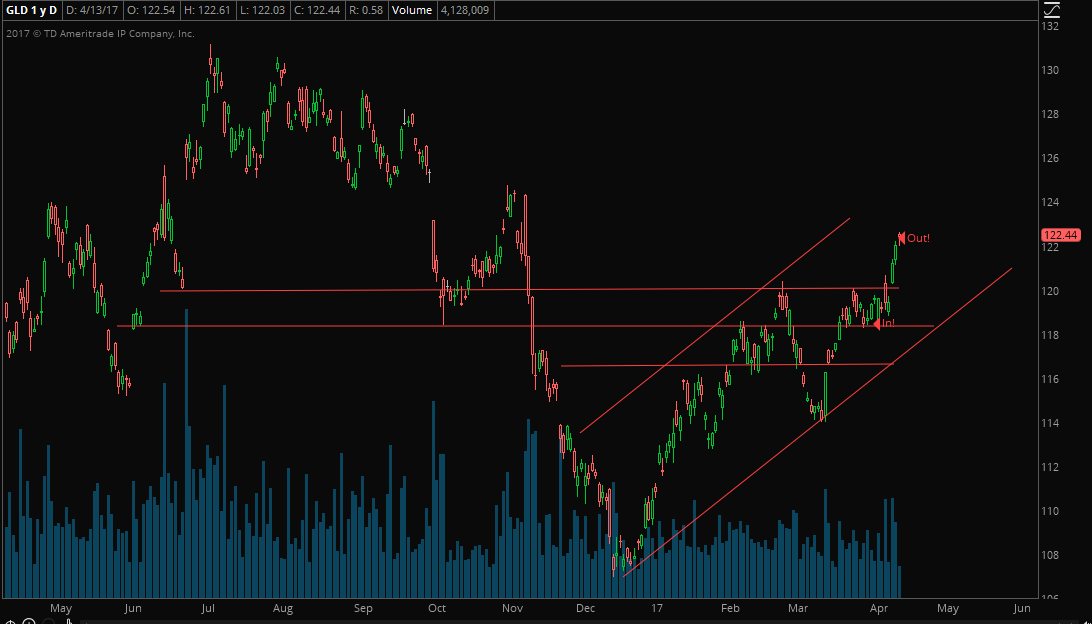The image size is (1092, 624).
Task: Click the 126 price axis label
Action: (1051, 158)
